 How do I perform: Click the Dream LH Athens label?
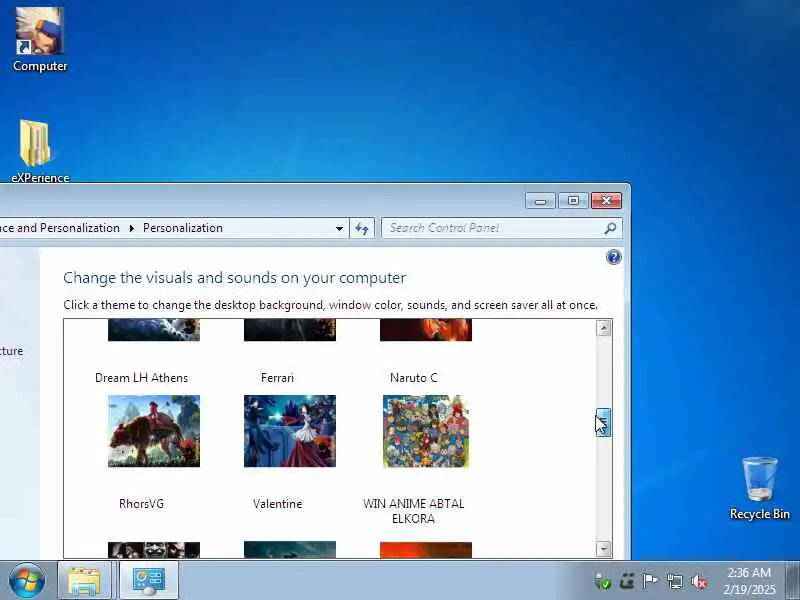[141, 378]
